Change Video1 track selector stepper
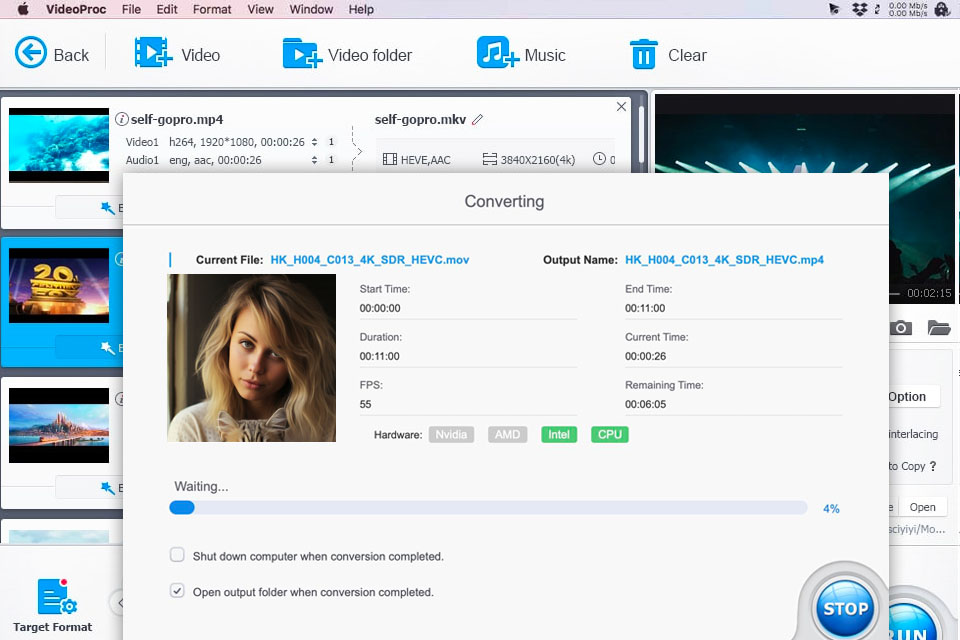The image size is (960, 640). point(314,142)
